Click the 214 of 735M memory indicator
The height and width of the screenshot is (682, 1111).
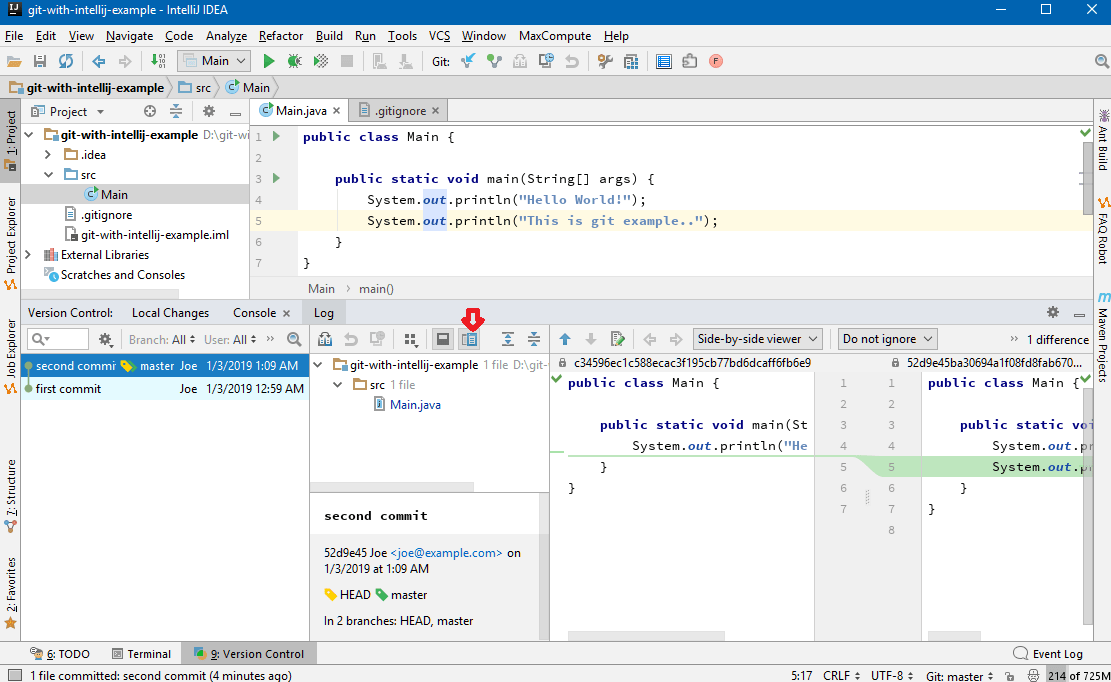[x=1080, y=675]
